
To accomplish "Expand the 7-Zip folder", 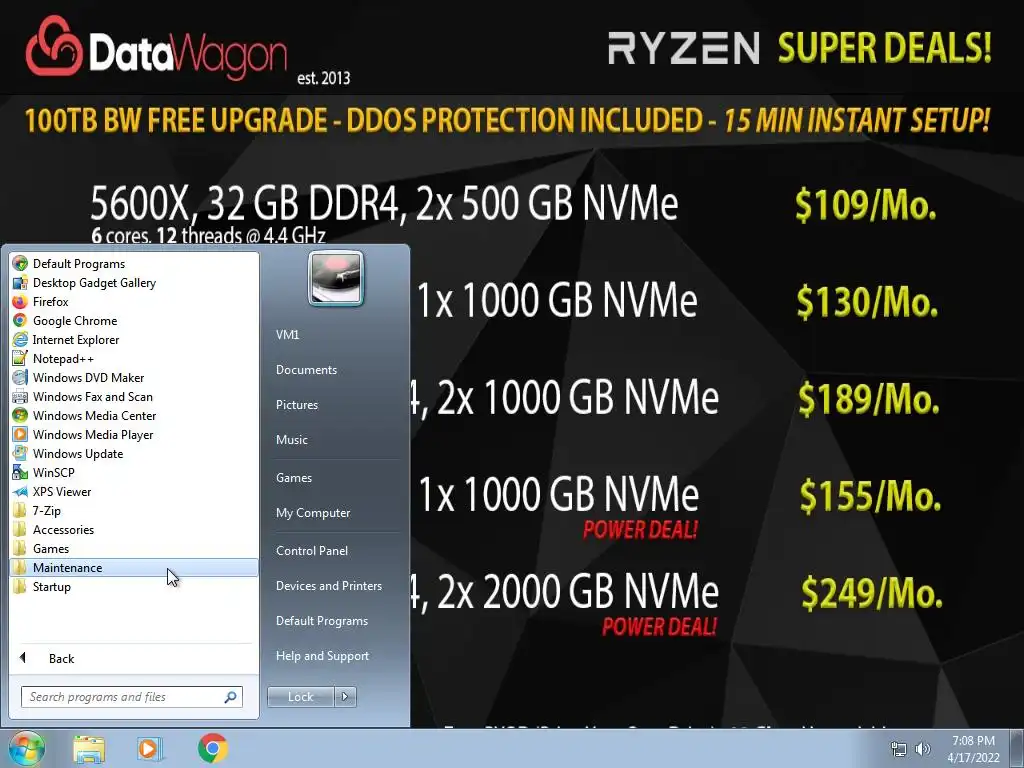I will (x=134, y=511).
